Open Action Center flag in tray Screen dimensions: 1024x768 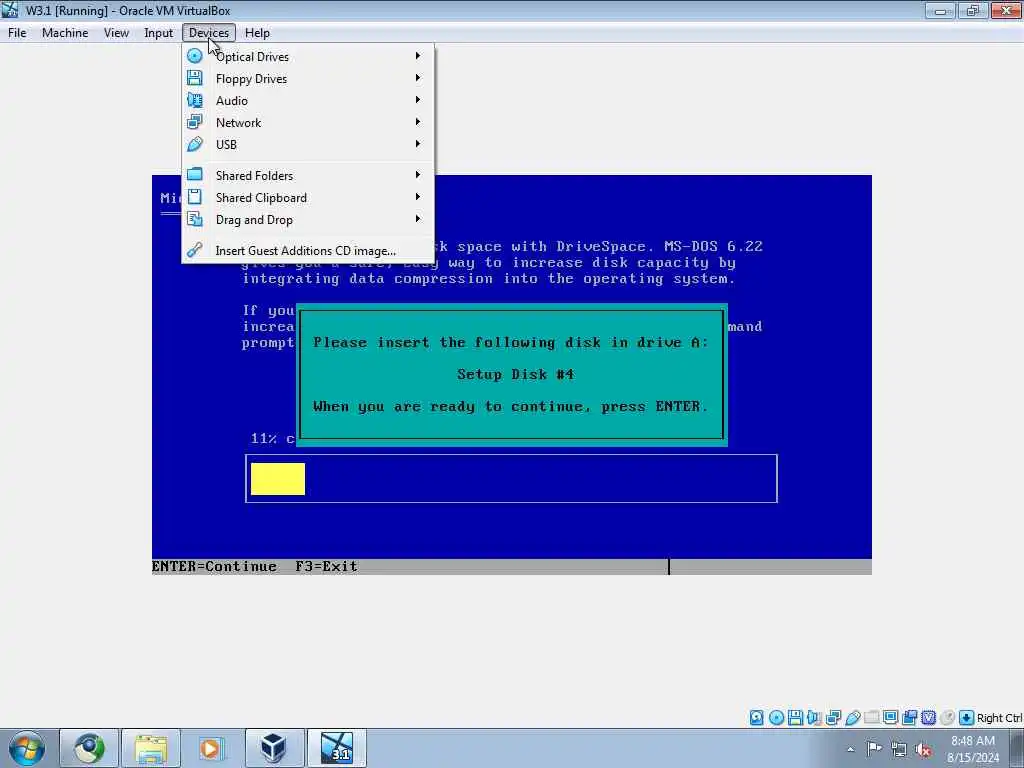pyautogui.click(x=874, y=749)
